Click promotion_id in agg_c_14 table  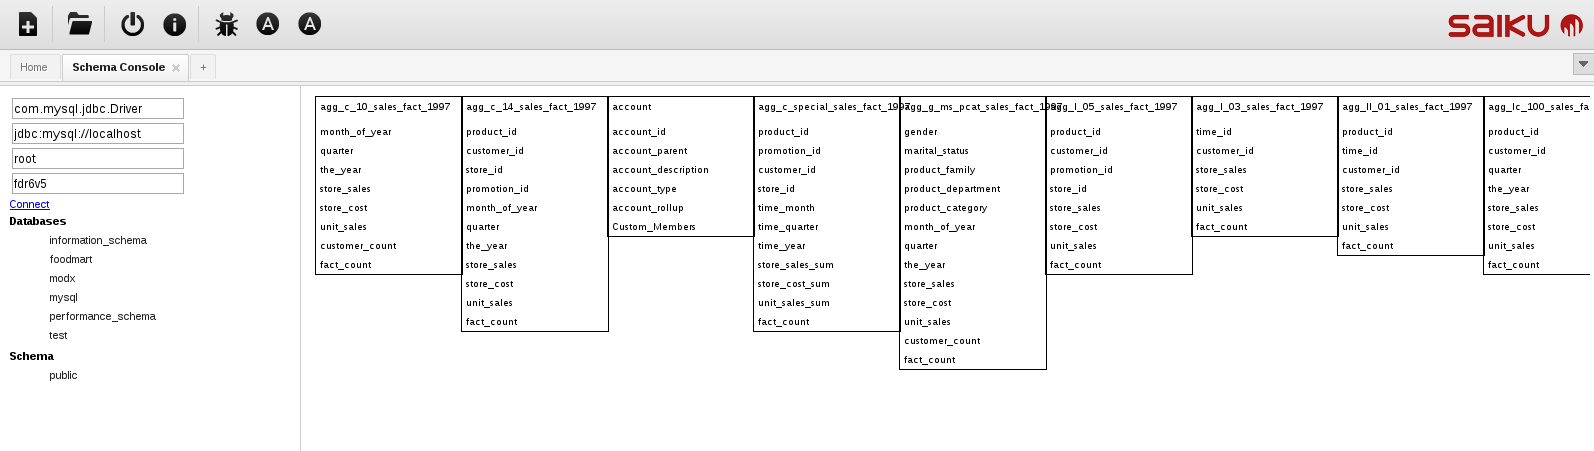497,189
